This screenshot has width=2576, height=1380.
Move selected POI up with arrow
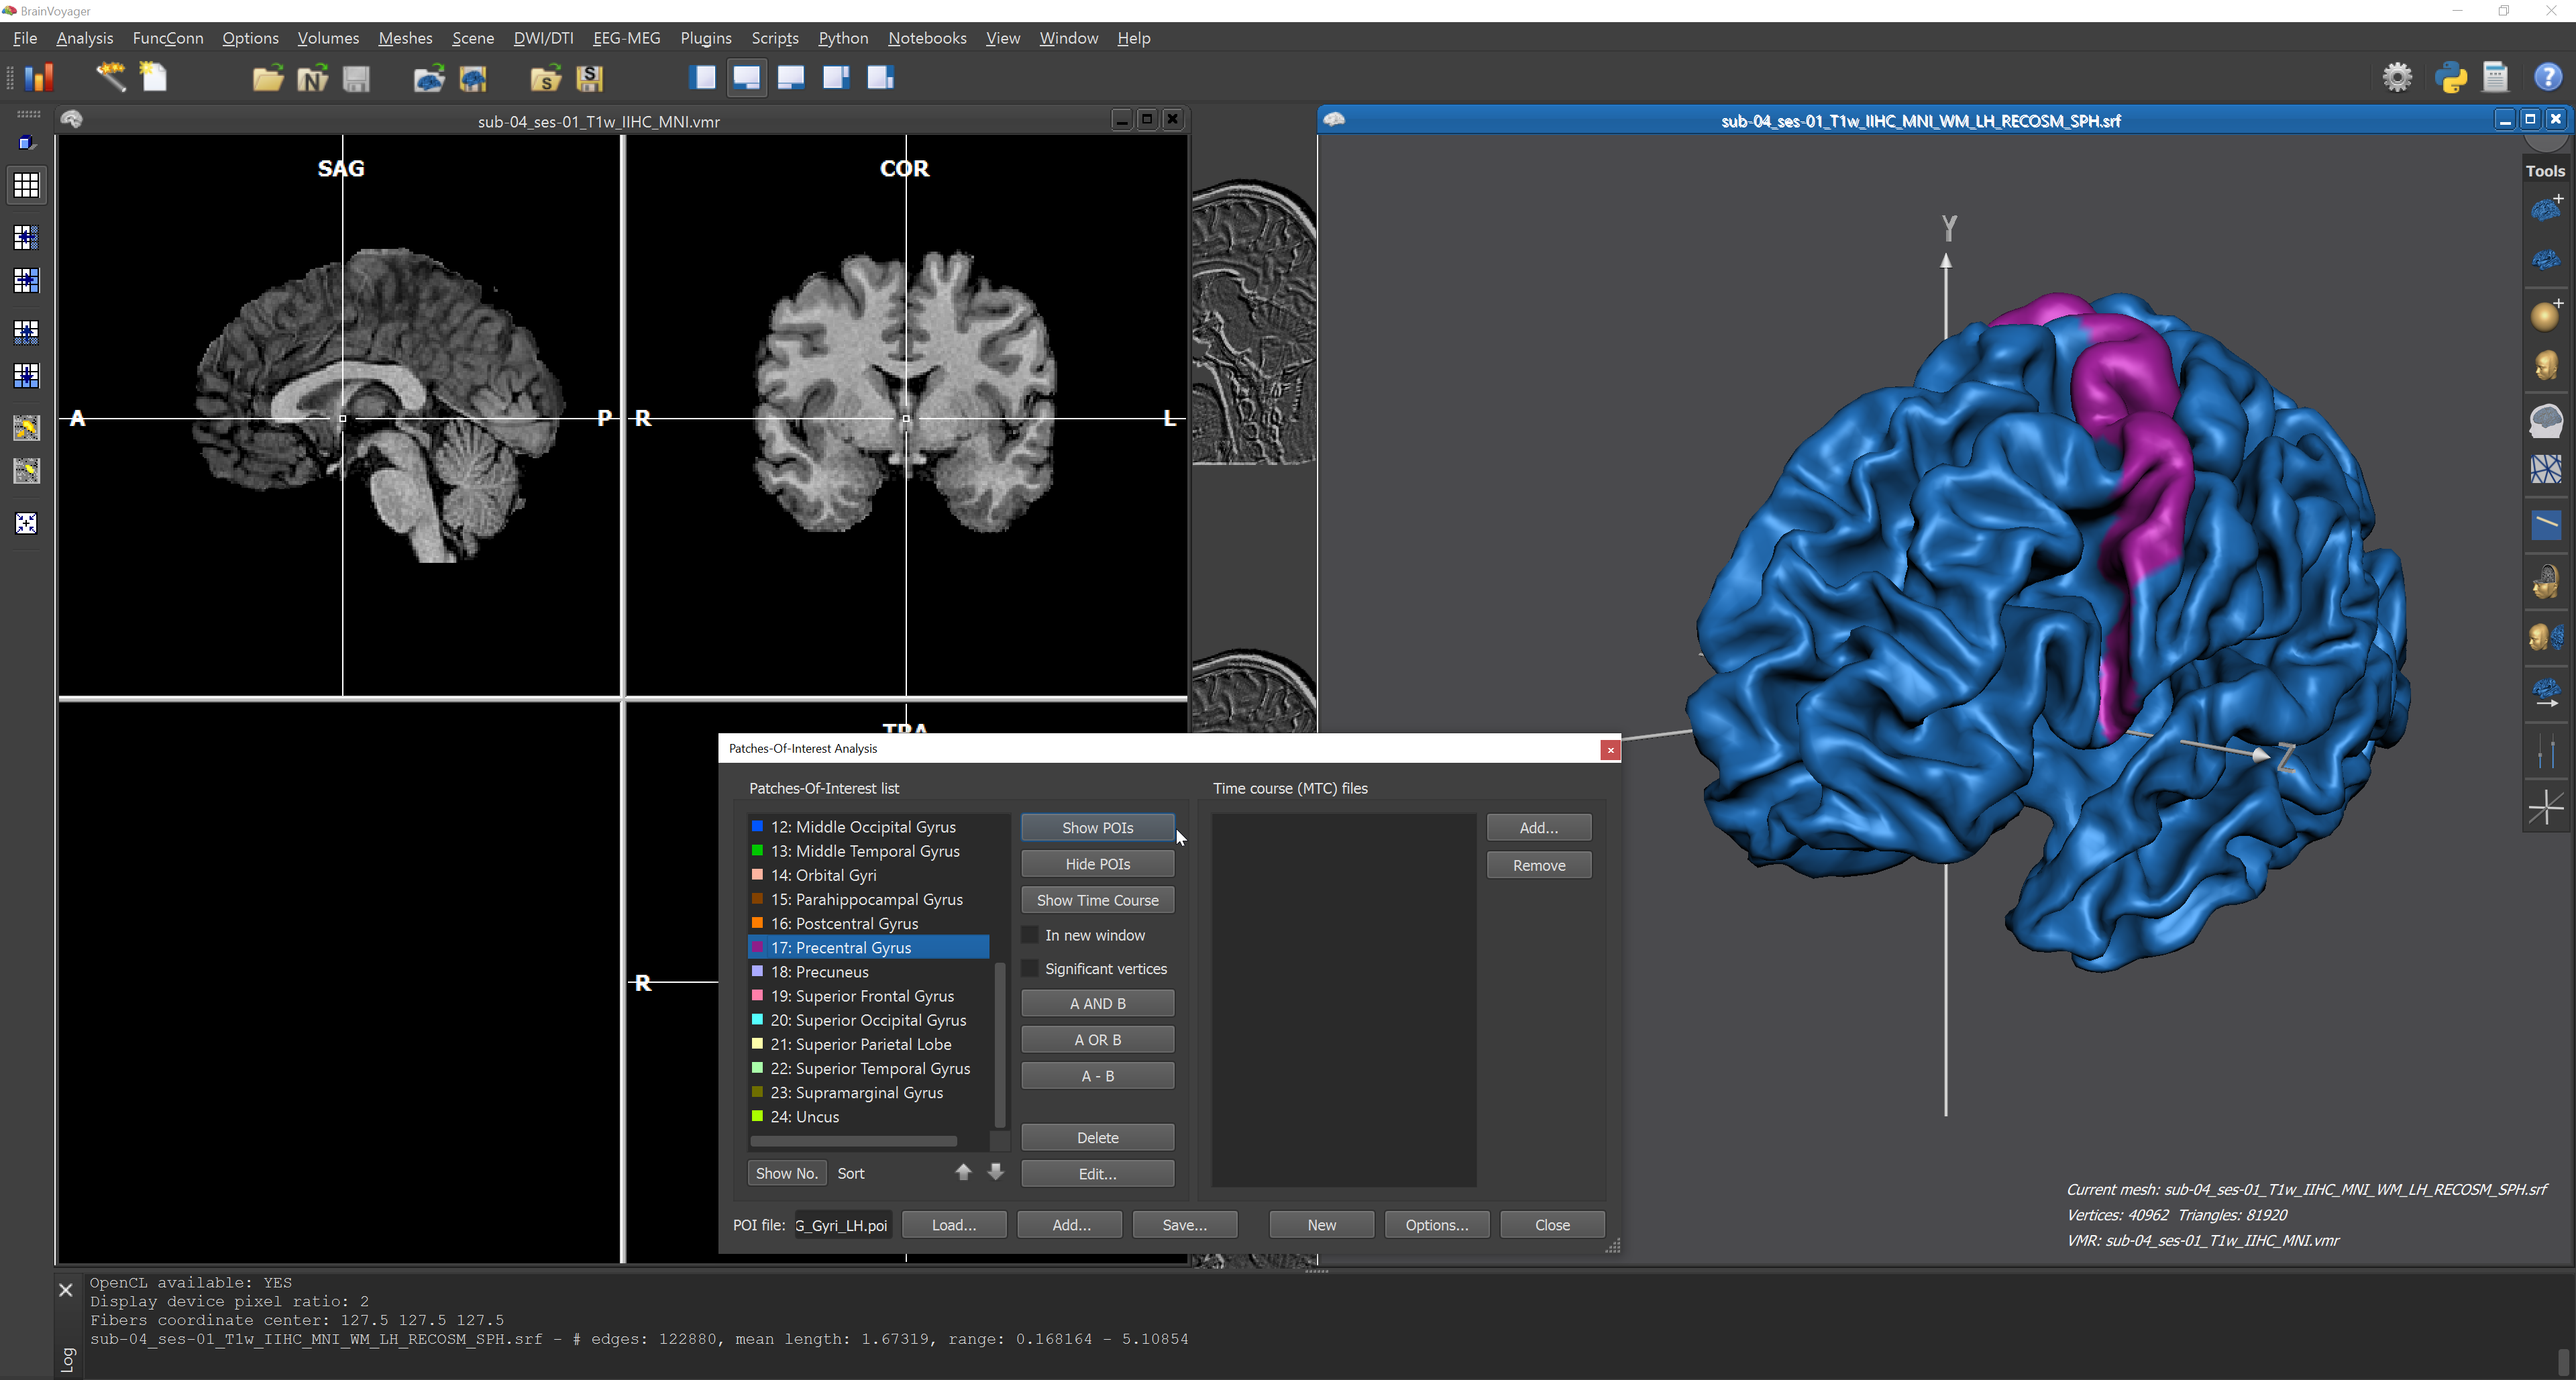963,1172
